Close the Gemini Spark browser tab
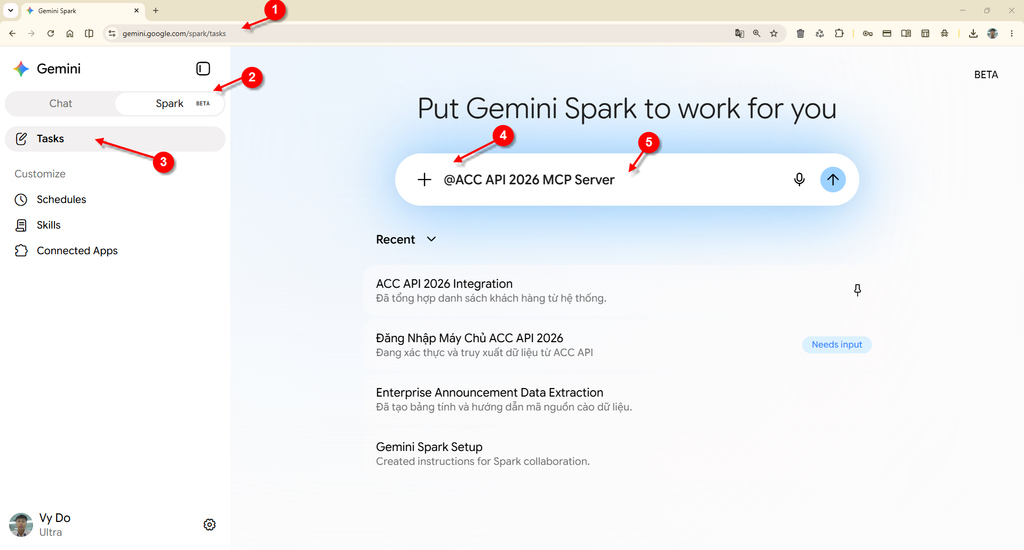 [x=136, y=10]
